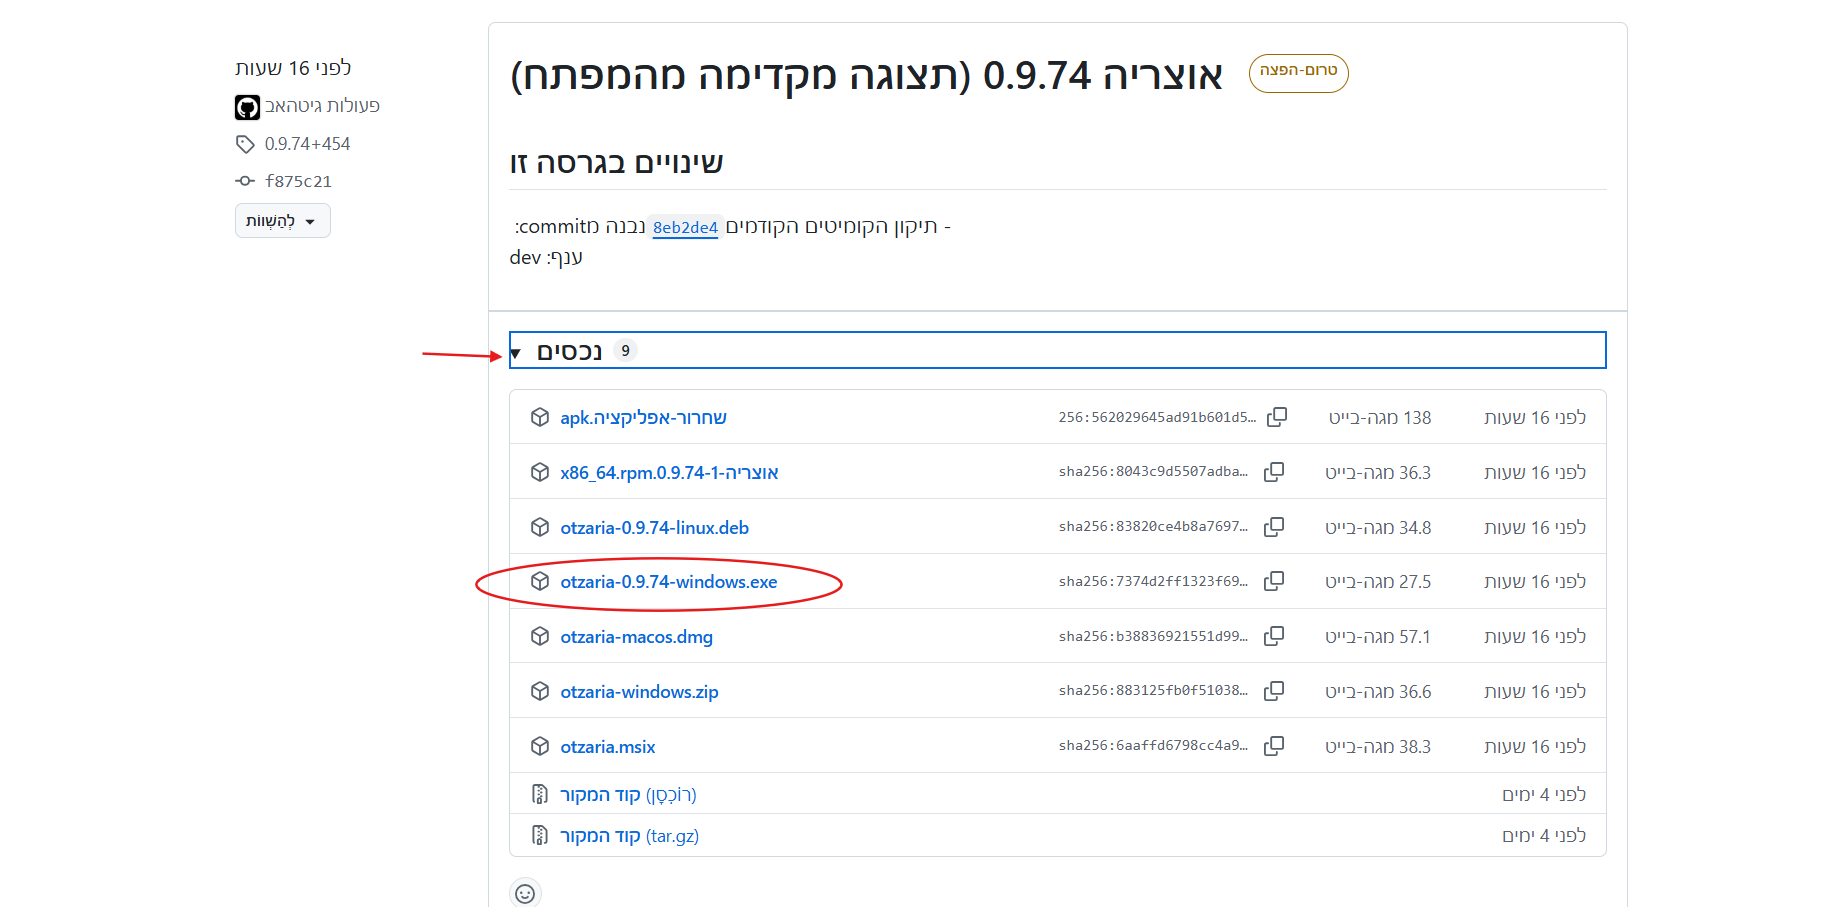Copy SHA256 hash of x86_64.rpm asset
Viewport: 1837px width, 907px height.
coord(1274,472)
